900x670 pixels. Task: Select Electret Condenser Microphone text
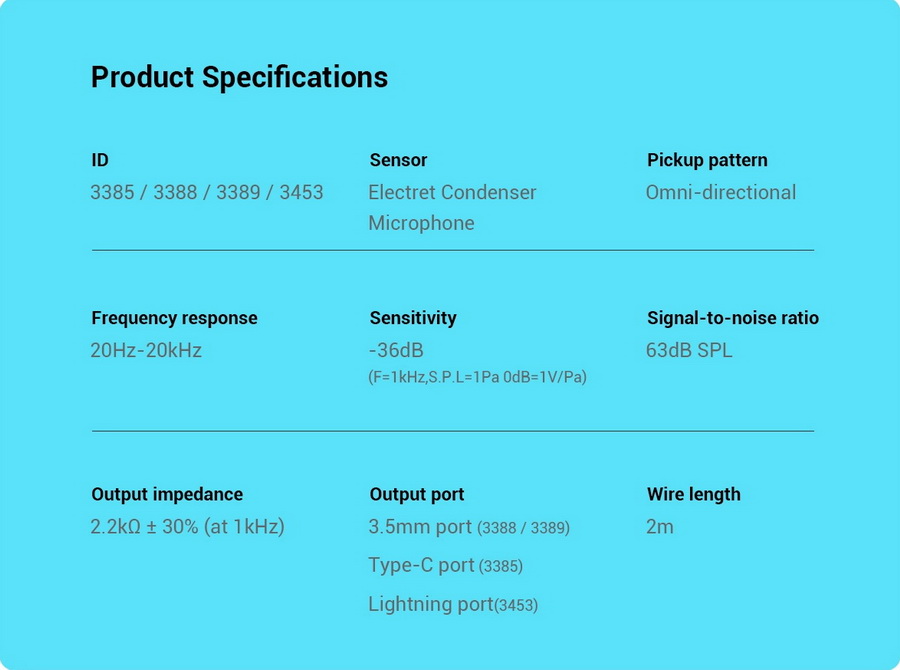452,208
